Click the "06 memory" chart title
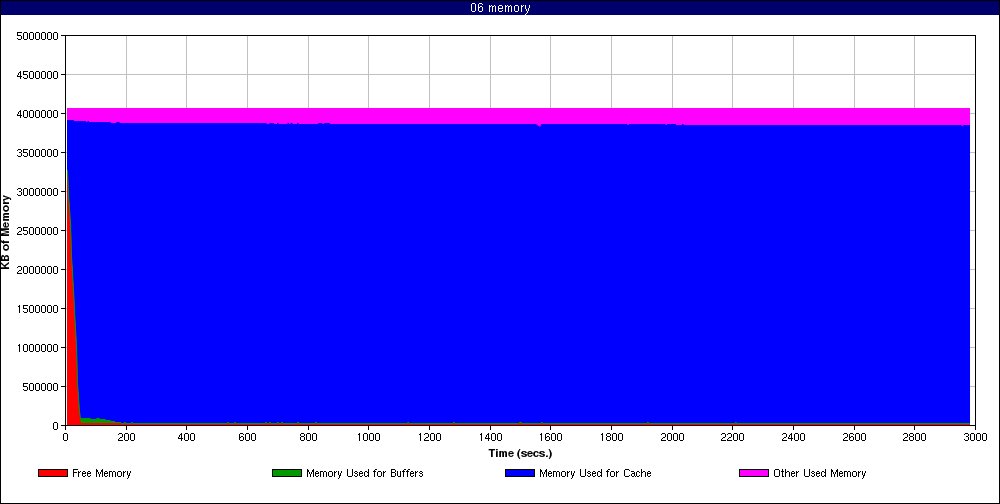This screenshot has height=504, width=1000. click(x=500, y=8)
